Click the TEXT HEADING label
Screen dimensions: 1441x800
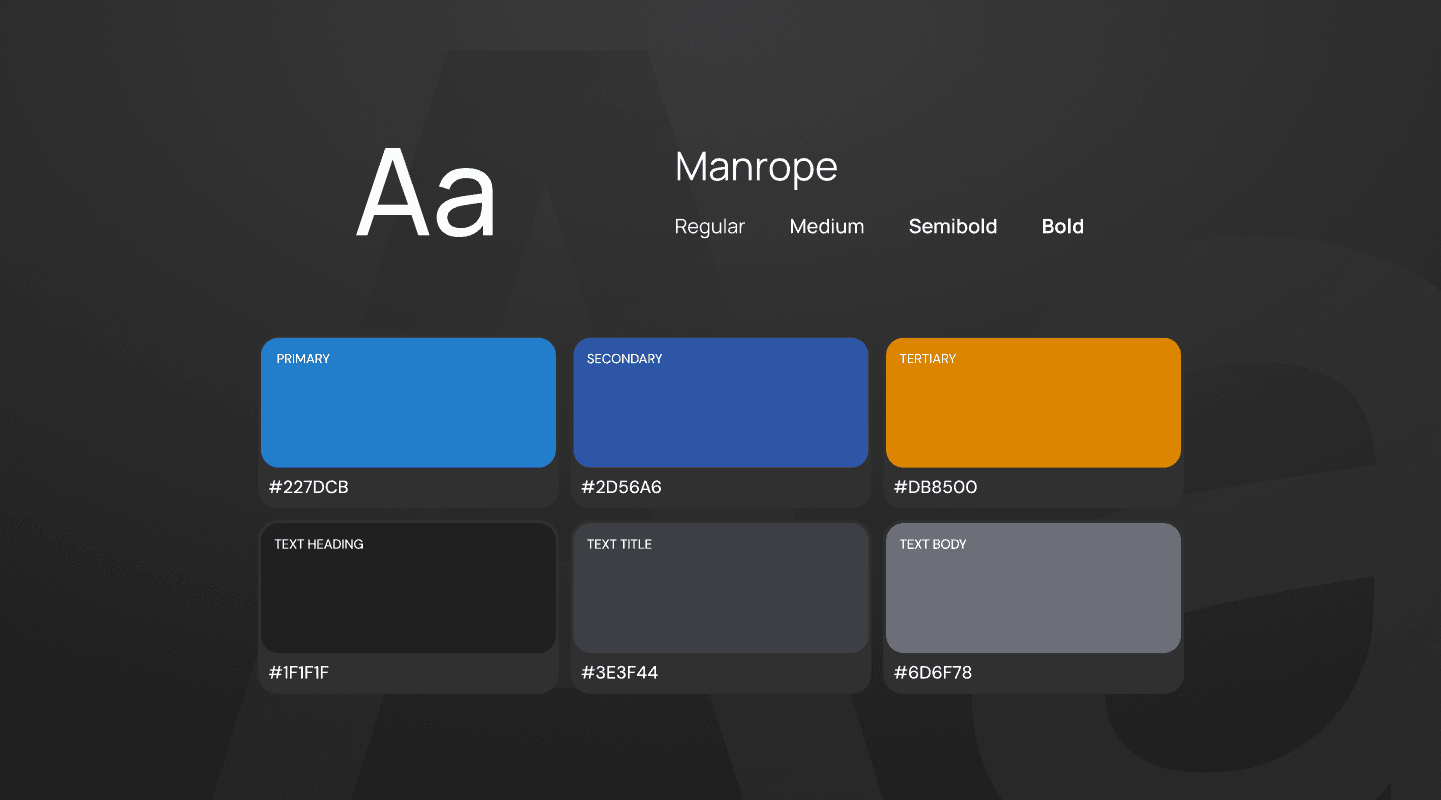pos(319,545)
